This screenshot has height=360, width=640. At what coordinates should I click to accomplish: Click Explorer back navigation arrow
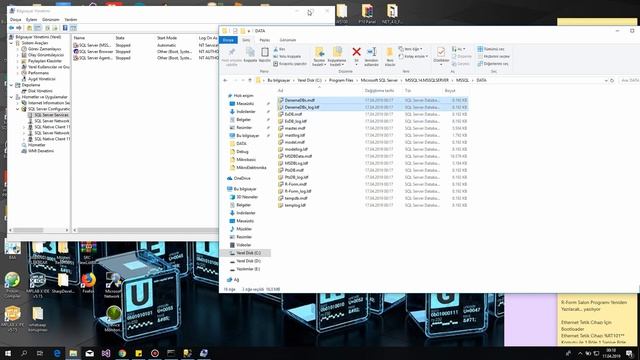pyautogui.click(x=225, y=80)
